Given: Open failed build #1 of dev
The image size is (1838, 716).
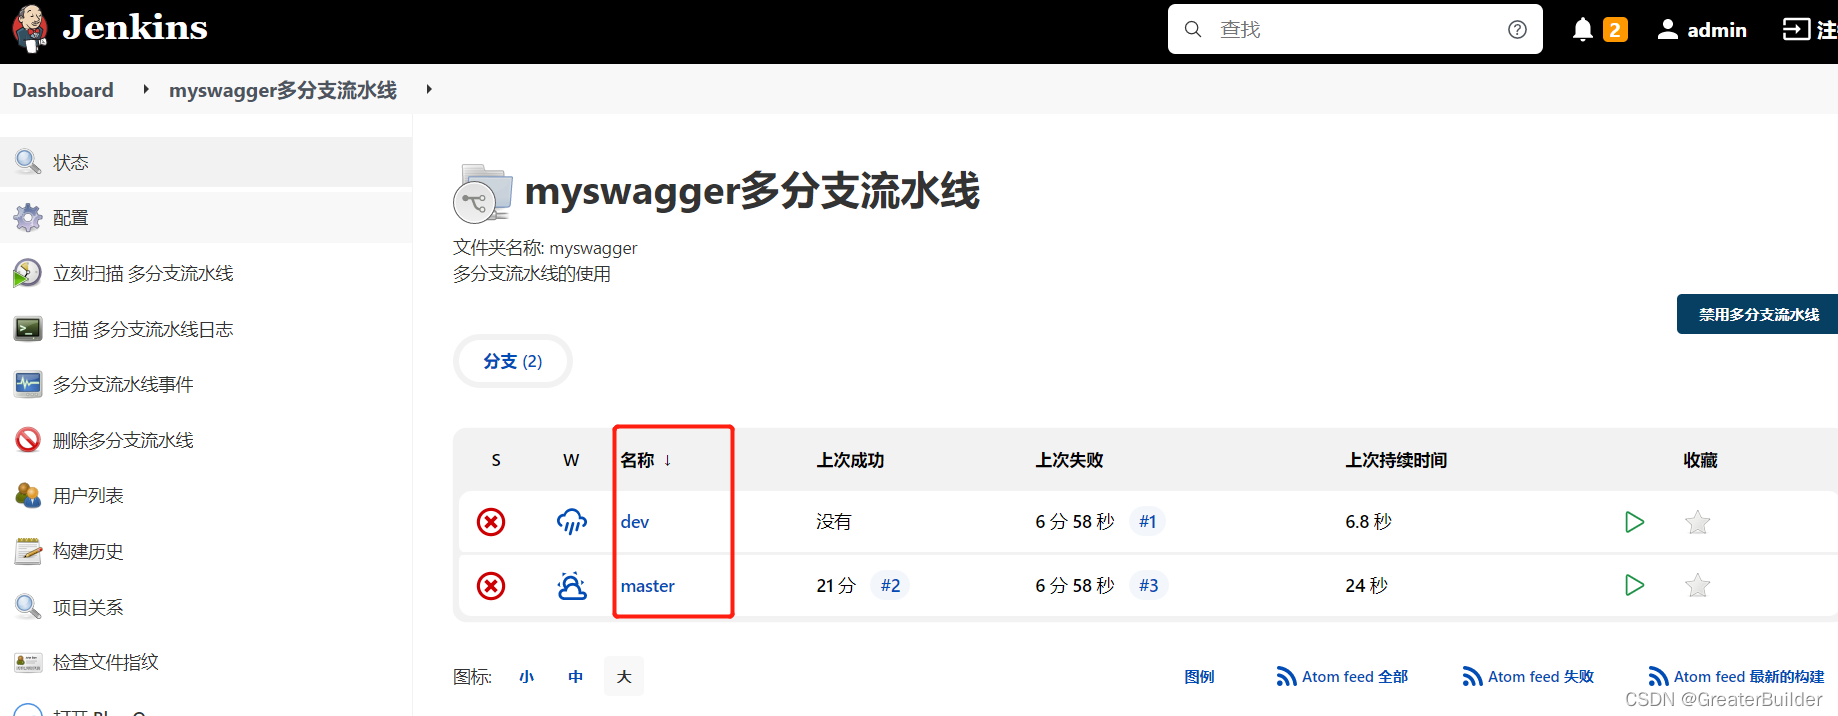Looking at the screenshot, I should click(x=1147, y=522).
